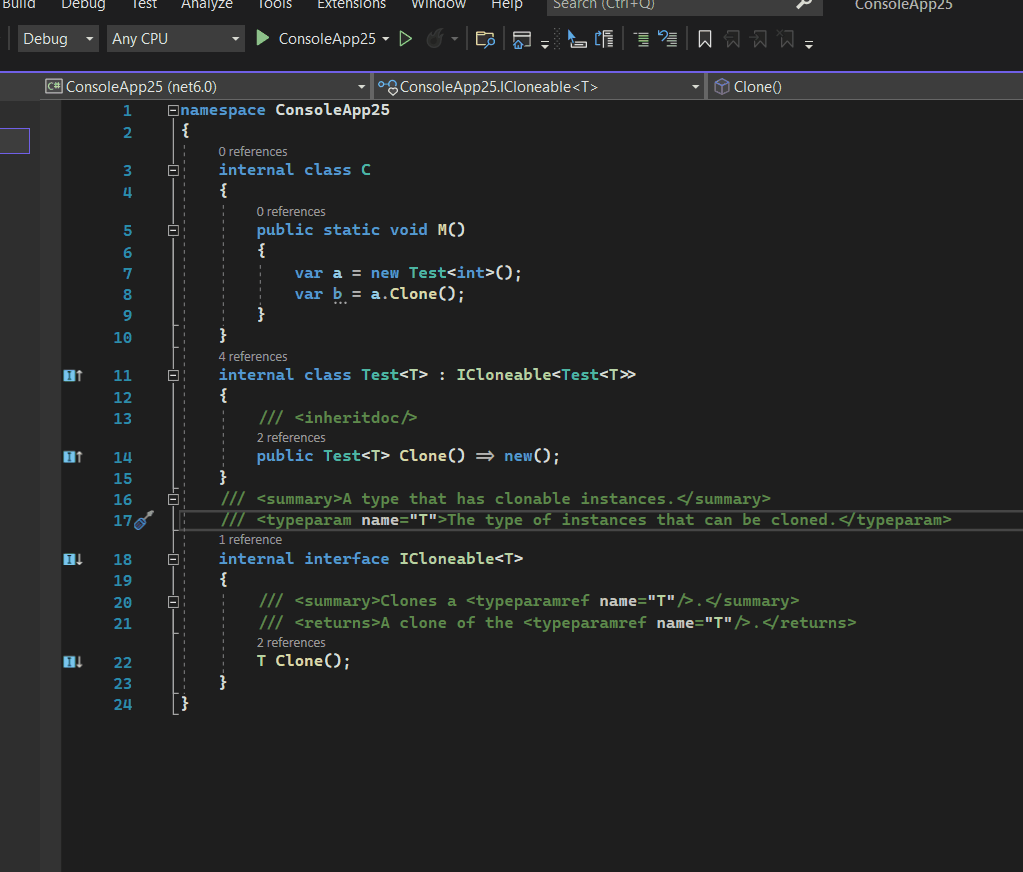Viewport: 1023px width, 872px height.
Task: Open toolbar overflow options after bookmarks
Action: pyautogui.click(x=809, y=44)
